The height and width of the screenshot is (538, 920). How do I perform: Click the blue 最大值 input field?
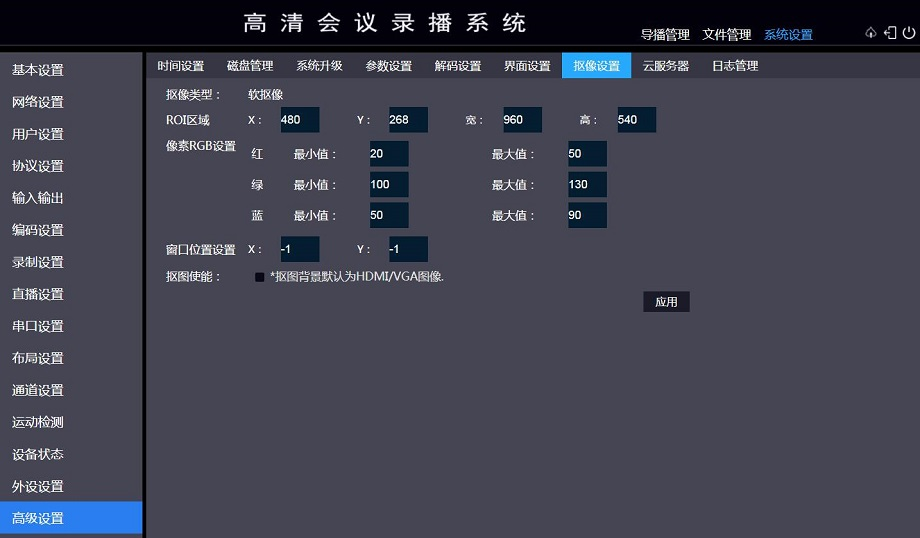click(x=587, y=216)
